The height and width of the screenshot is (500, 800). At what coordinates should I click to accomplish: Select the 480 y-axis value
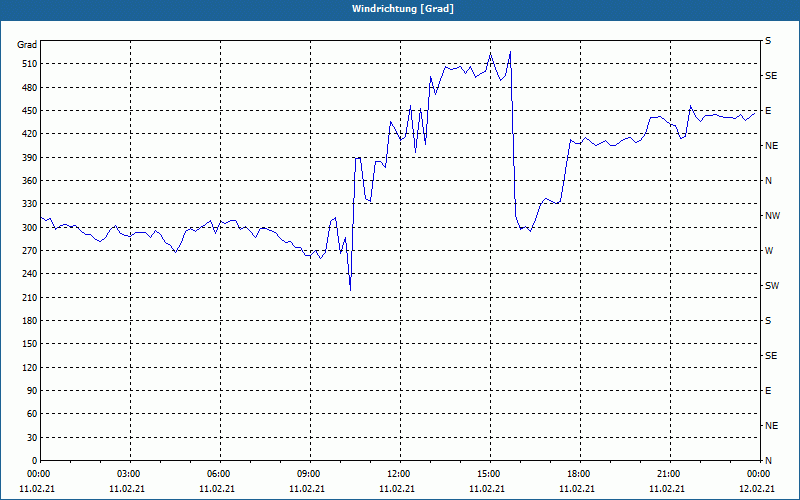[30, 88]
